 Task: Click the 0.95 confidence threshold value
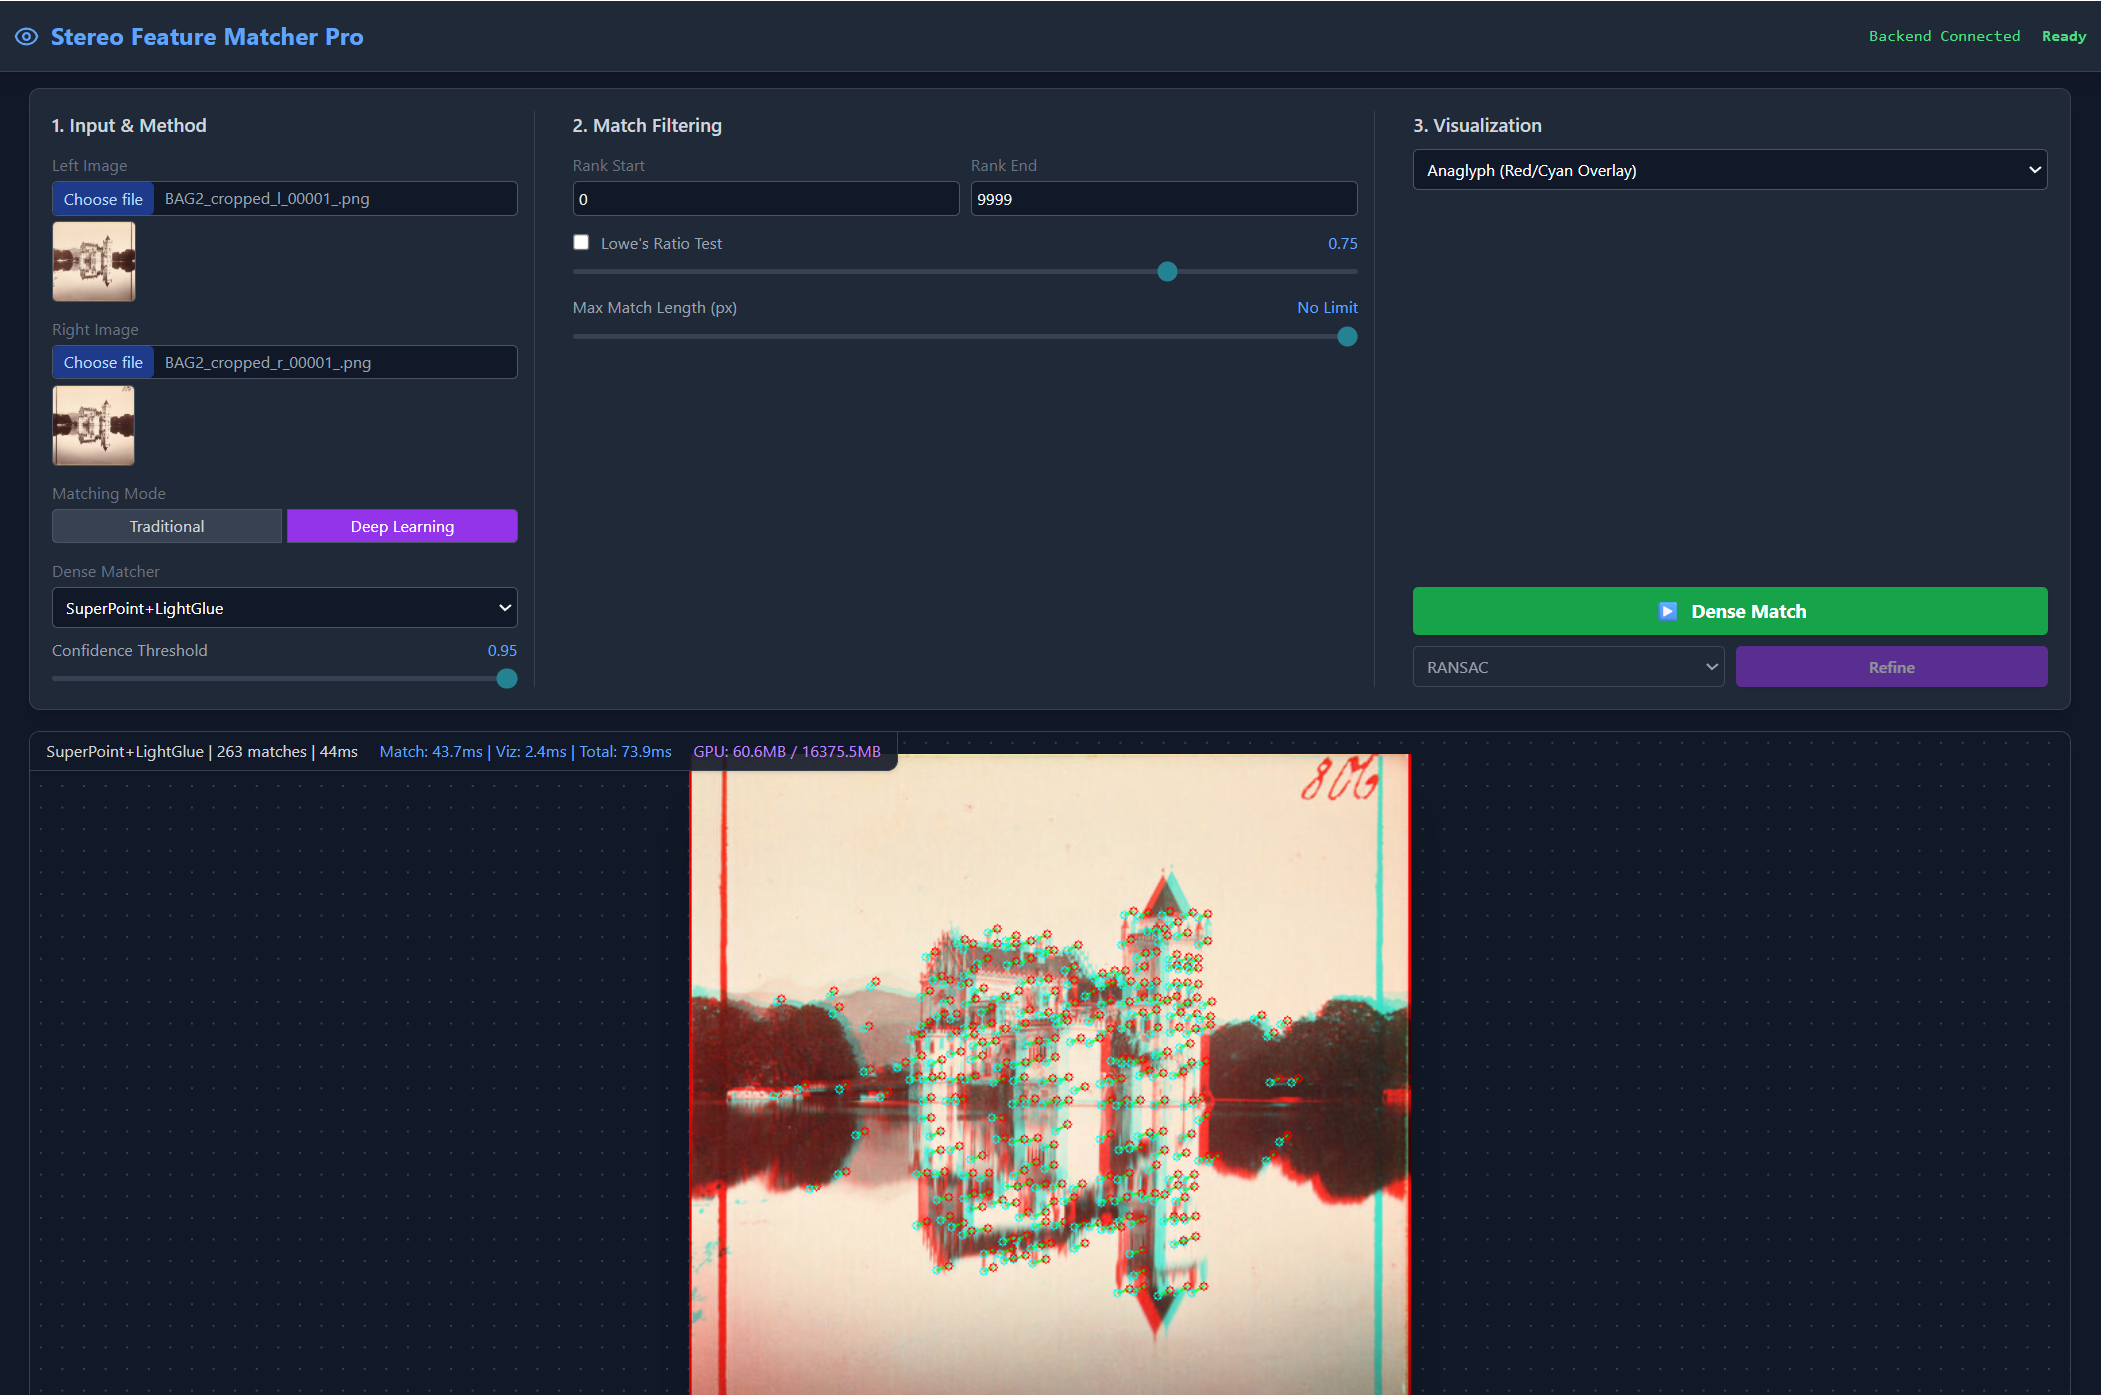[x=502, y=650]
